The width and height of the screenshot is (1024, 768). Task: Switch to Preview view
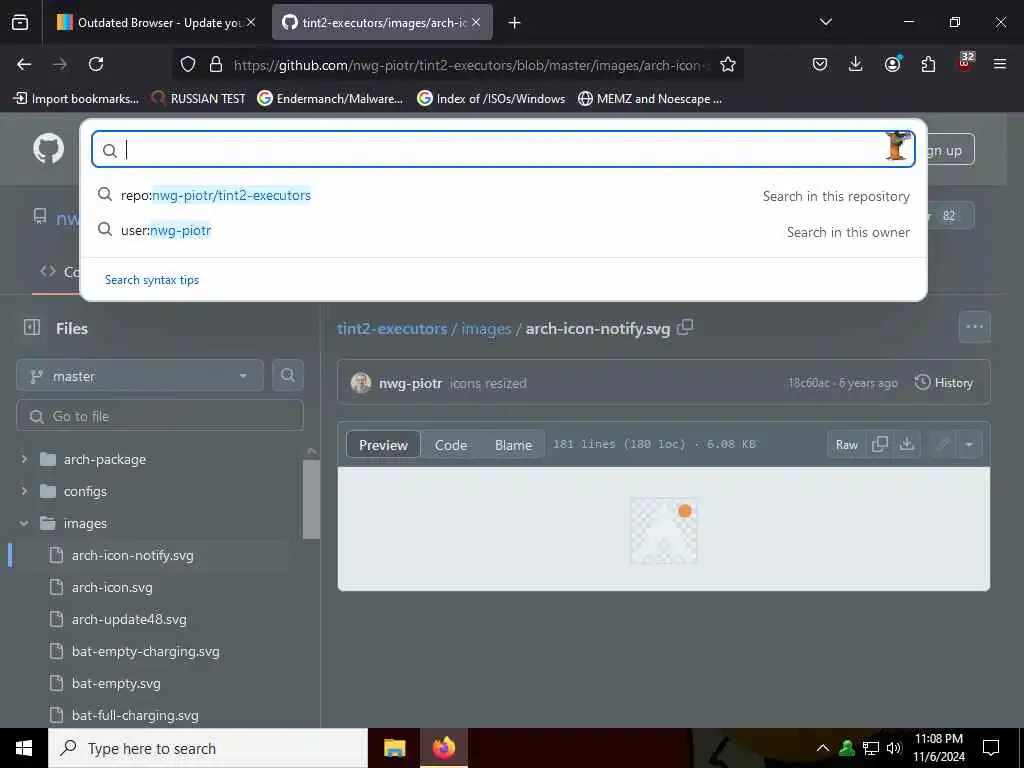pyautogui.click(x=383, y=445)
